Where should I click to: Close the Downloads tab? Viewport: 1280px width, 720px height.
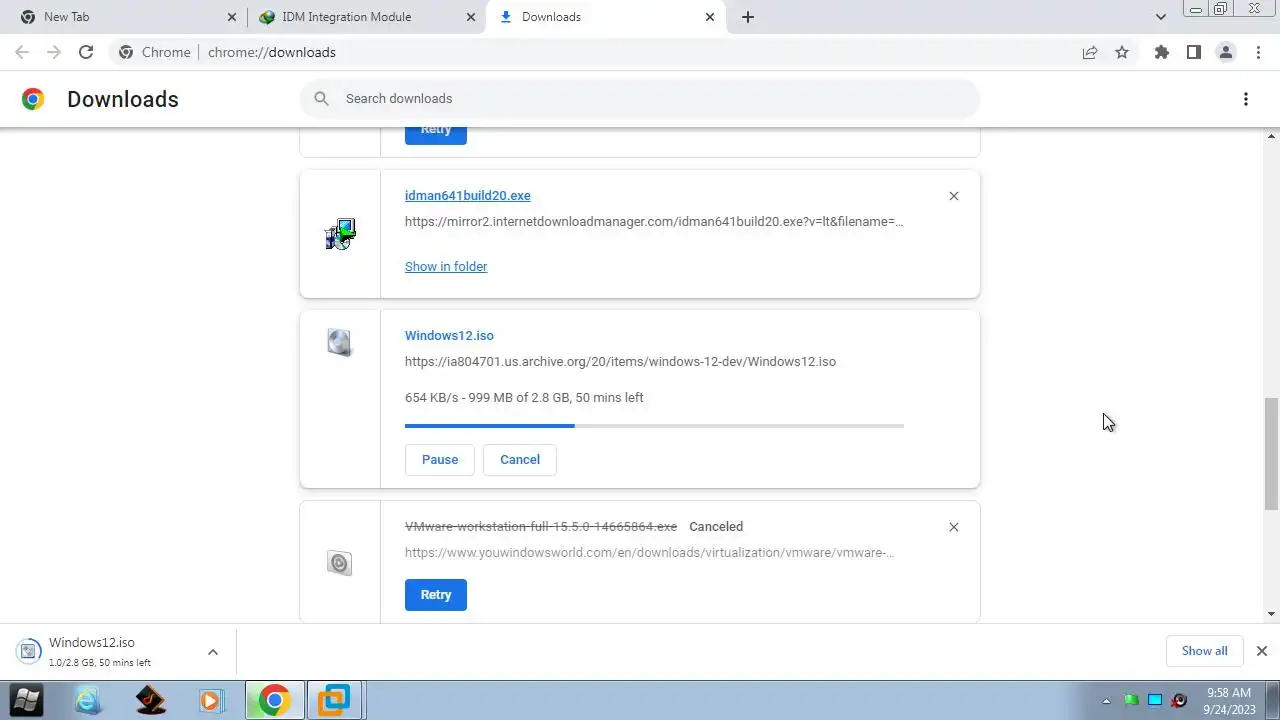710,17
